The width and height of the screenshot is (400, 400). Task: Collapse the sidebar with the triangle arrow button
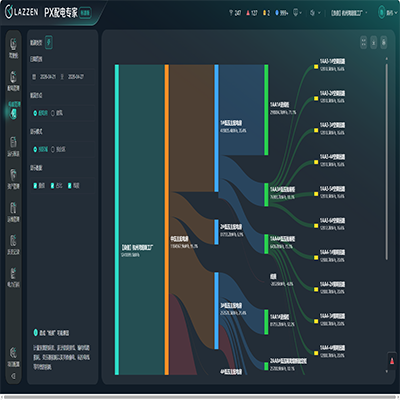[x=13, y=376]
